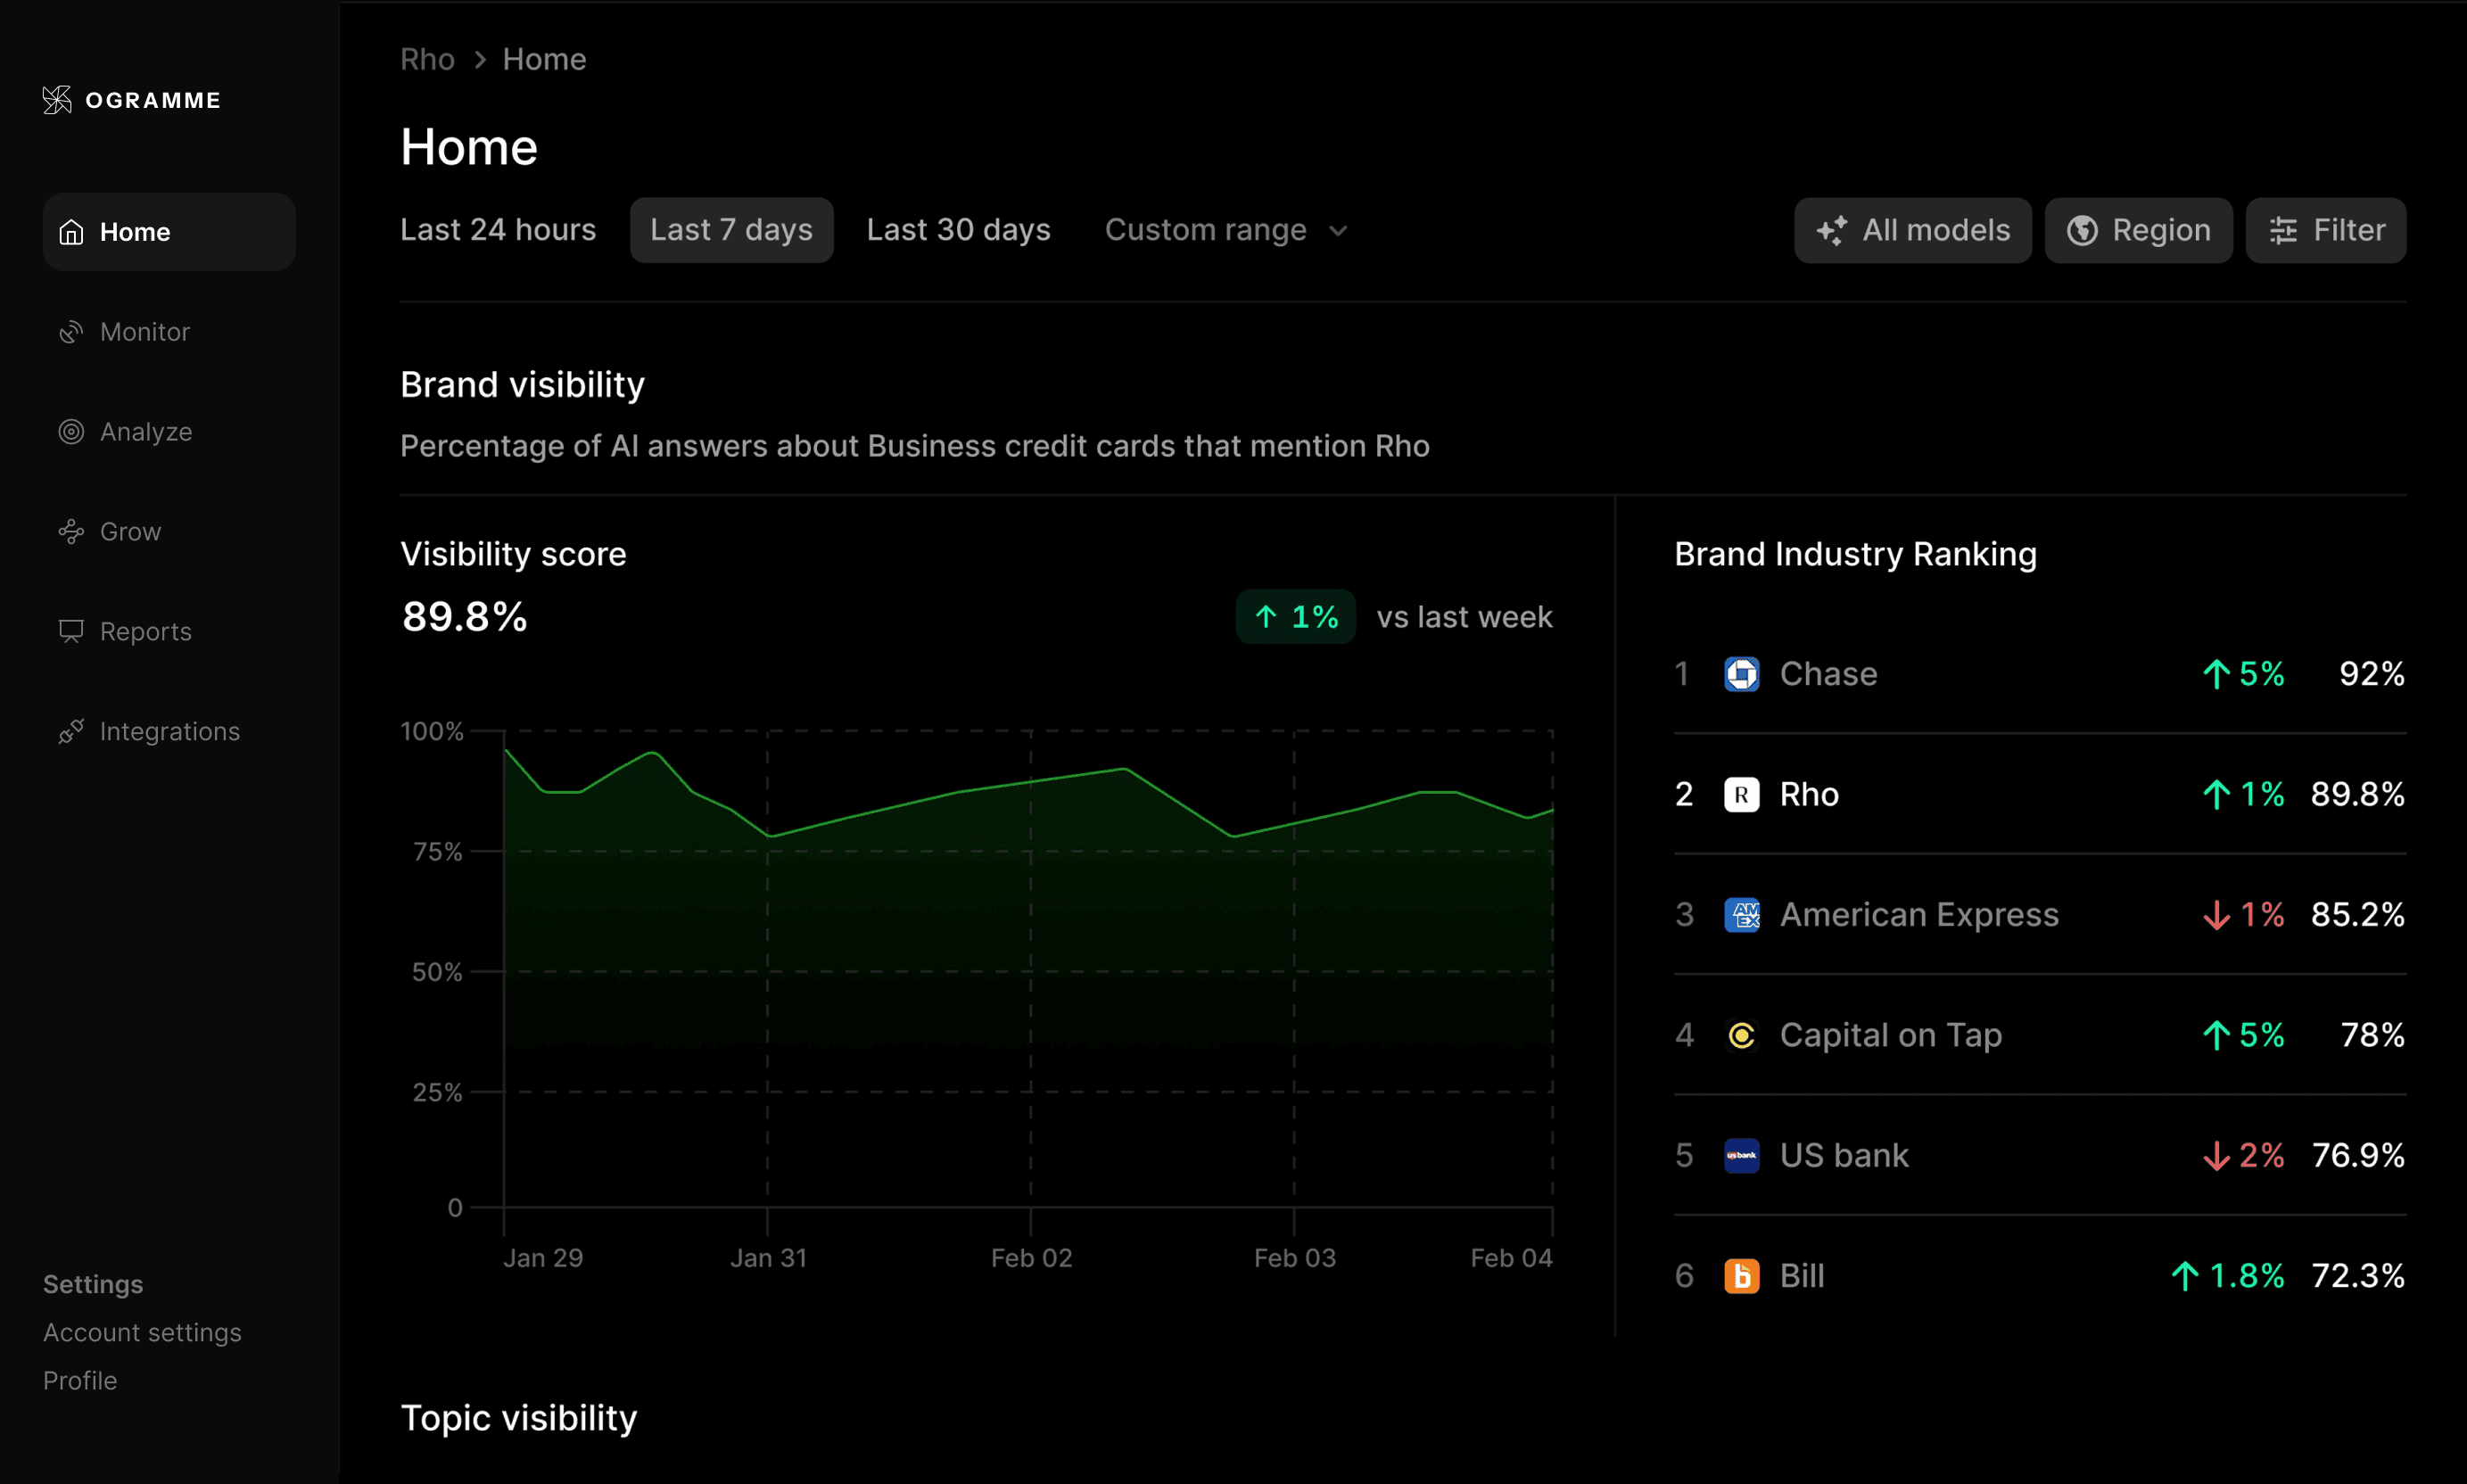Open Account settings link

[142, 1333]
